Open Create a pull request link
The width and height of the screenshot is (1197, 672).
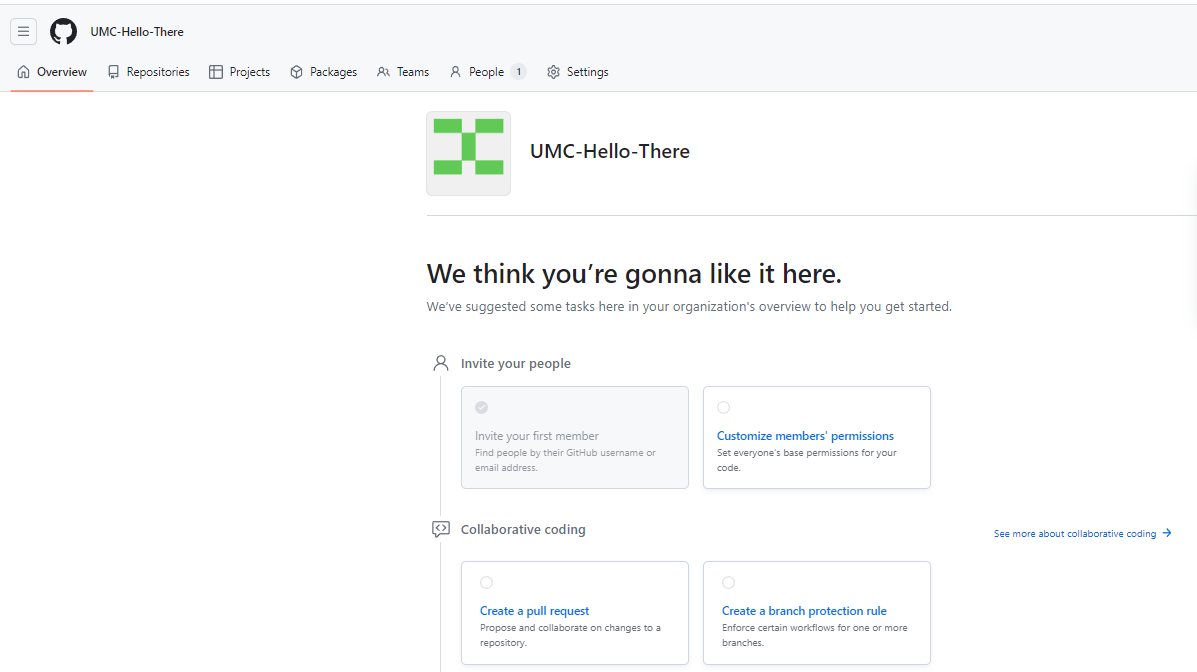click(534, 611)
